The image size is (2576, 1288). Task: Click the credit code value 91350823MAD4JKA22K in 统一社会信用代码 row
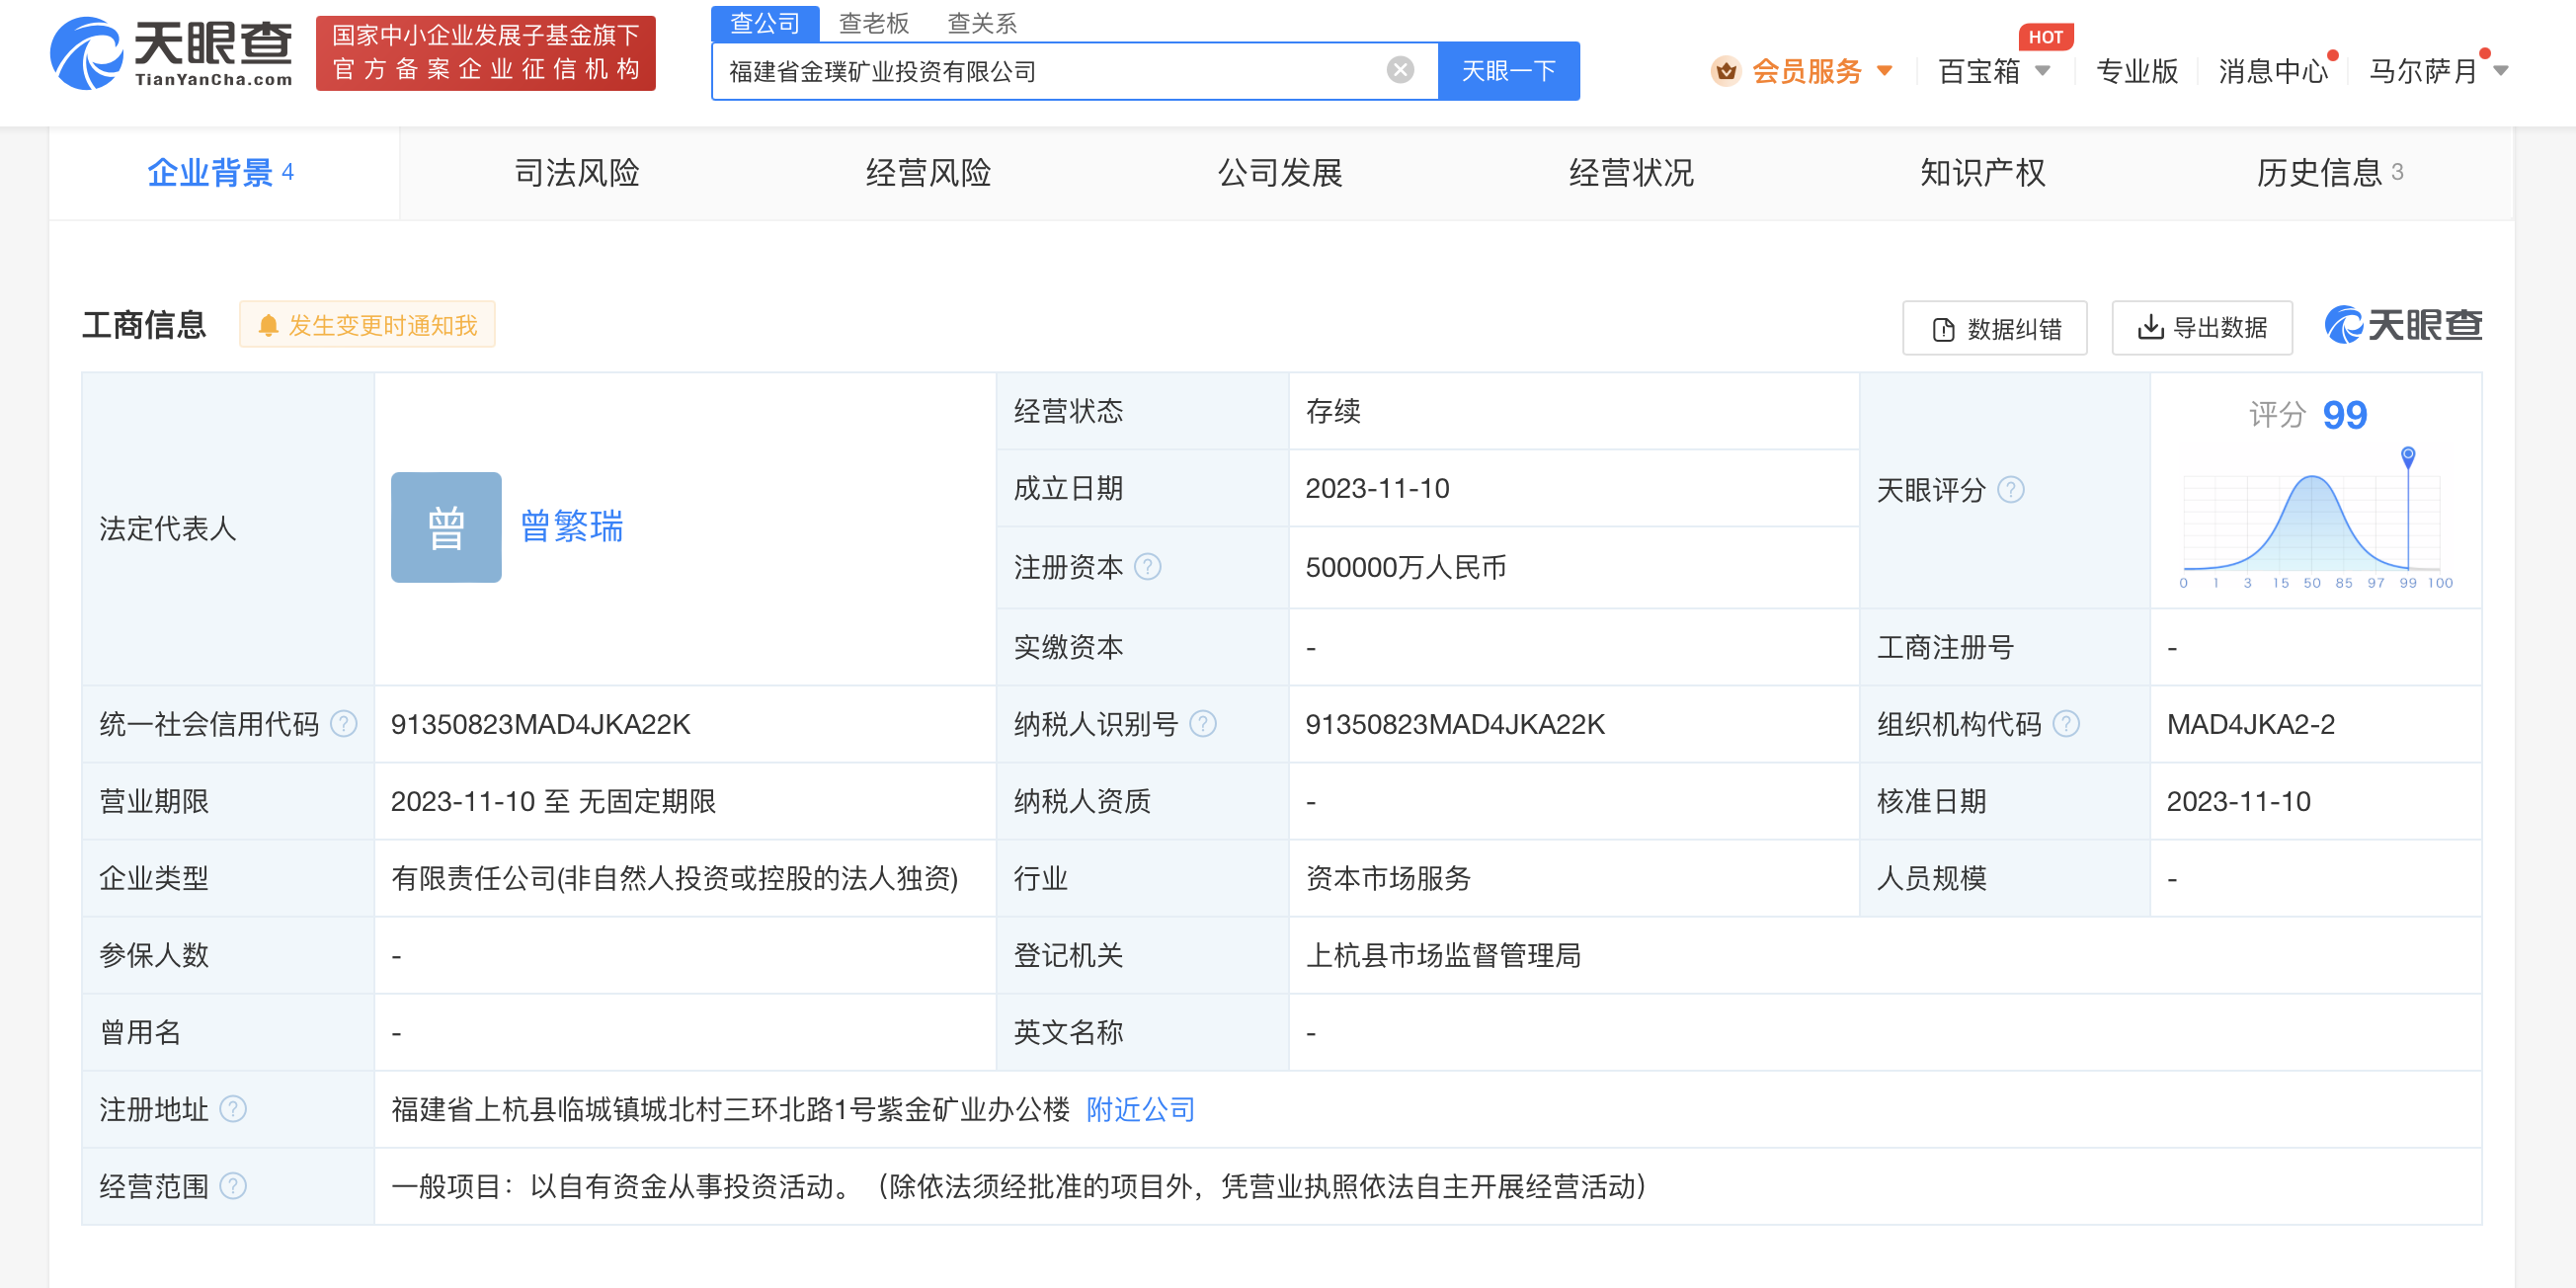[x=541, y=724]
